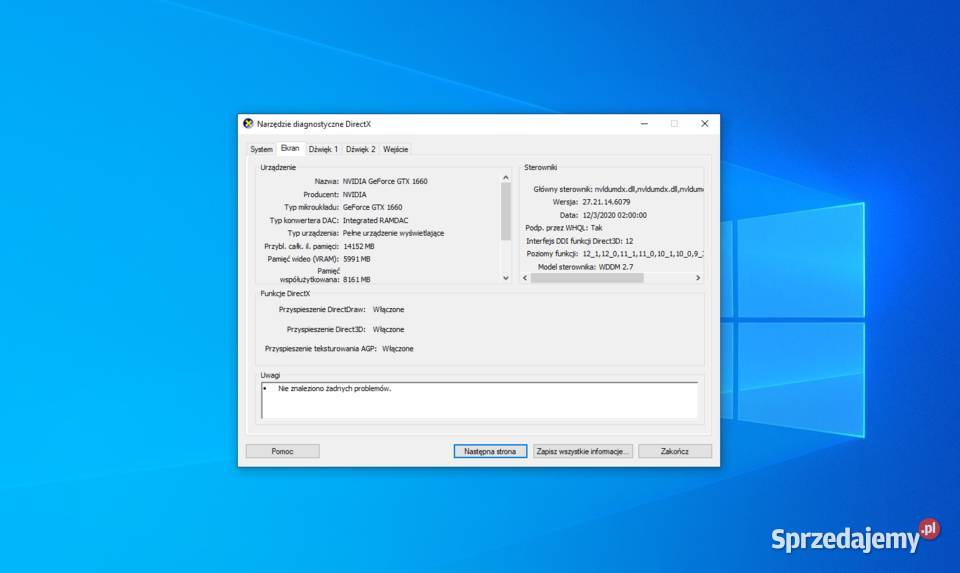Click the 5991 MB VRAM value
Viewport: 960px width, 573px height.
[357, 259]
